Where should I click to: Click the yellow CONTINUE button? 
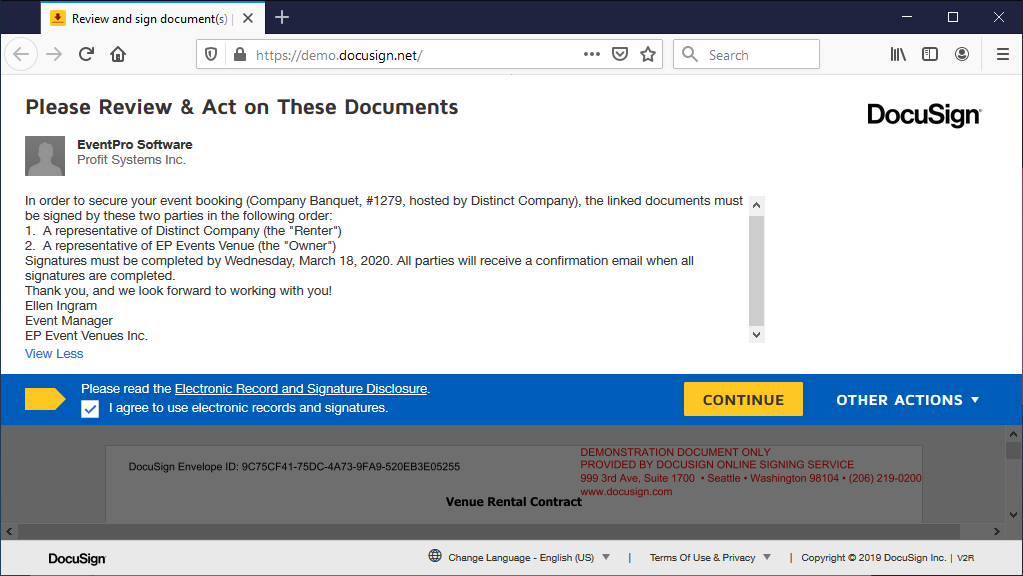(x=743, y=399)
